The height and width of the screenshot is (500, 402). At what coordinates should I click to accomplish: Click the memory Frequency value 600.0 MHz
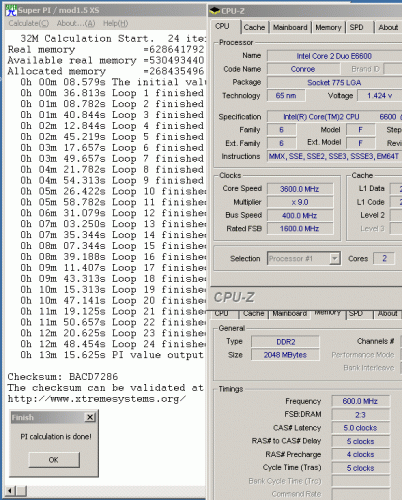coord(360,401)
